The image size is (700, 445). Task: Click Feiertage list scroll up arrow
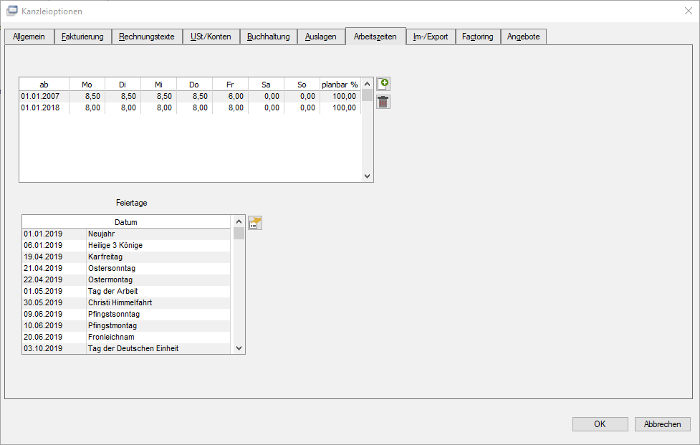click(239, 221)
